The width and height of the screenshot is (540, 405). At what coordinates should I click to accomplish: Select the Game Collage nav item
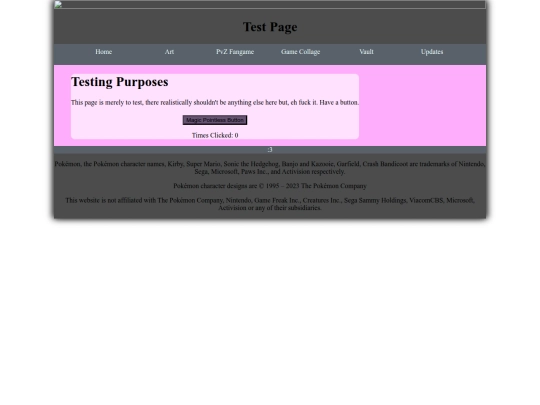(x=300, y=52)
